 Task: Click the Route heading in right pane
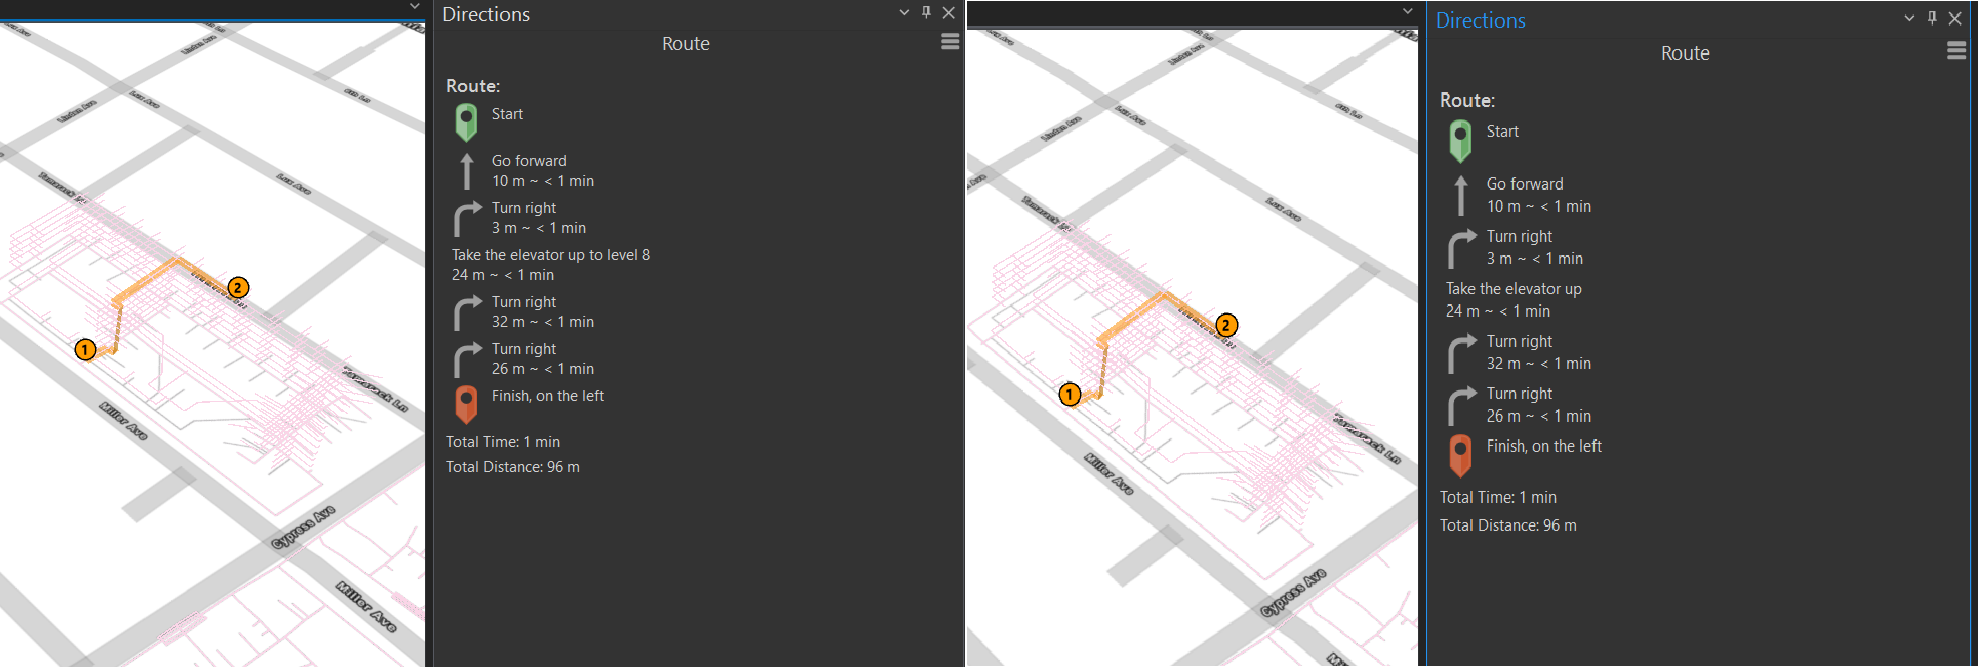point(1685,53)
